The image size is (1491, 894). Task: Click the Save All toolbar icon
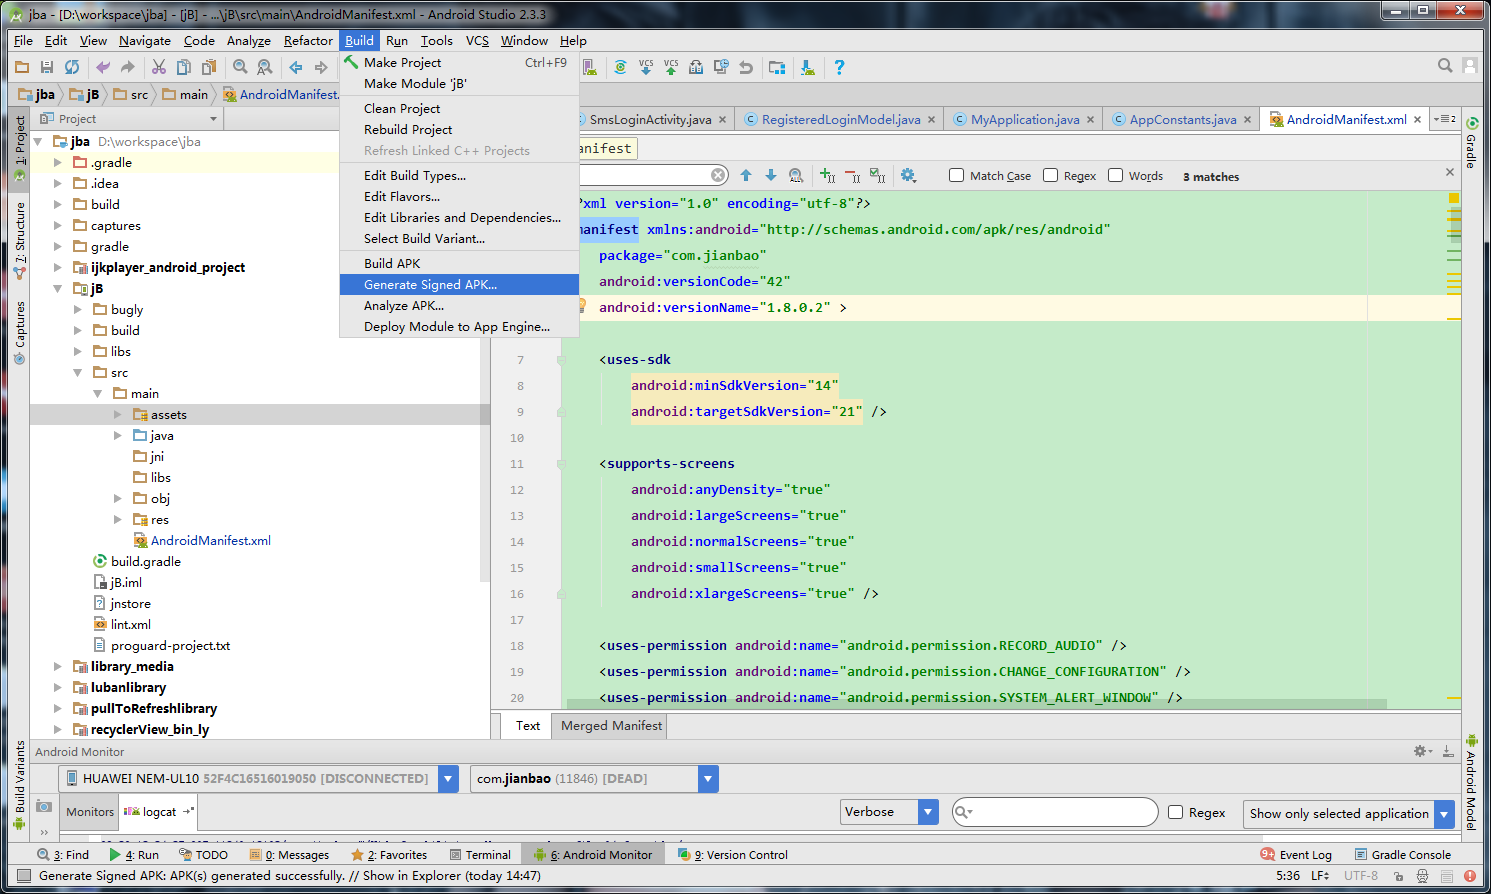click(47, 67)
